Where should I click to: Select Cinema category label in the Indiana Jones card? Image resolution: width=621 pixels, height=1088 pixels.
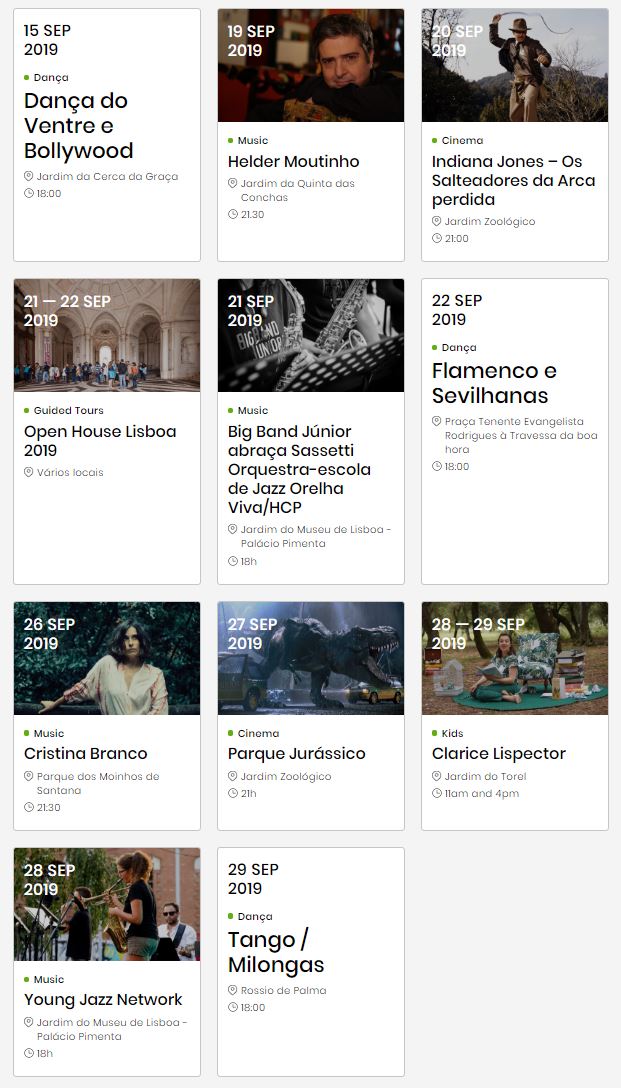point(462,140)
